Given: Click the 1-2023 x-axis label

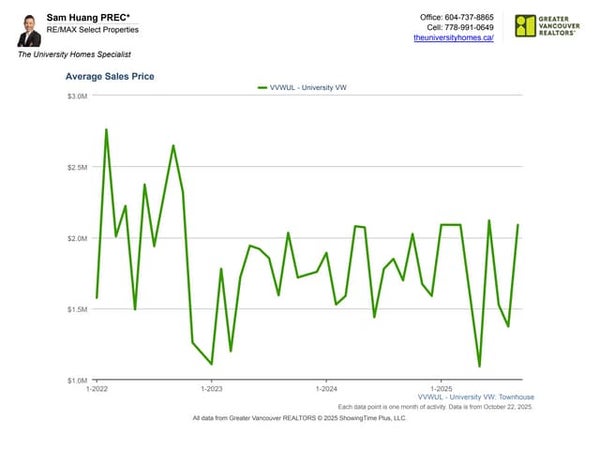Looking at the screenshot, I should pos(211,388).
